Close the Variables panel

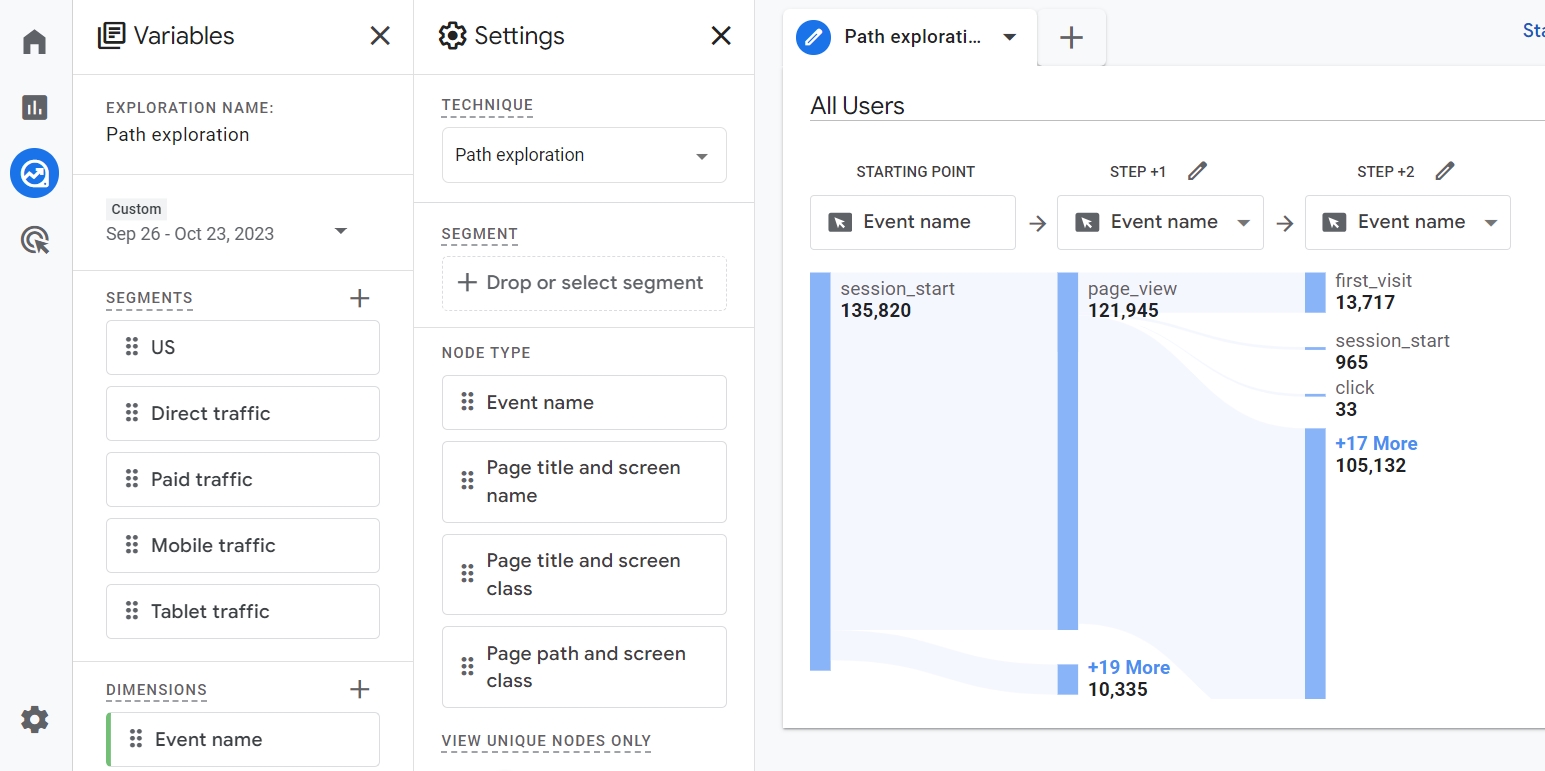coord(380,36)
